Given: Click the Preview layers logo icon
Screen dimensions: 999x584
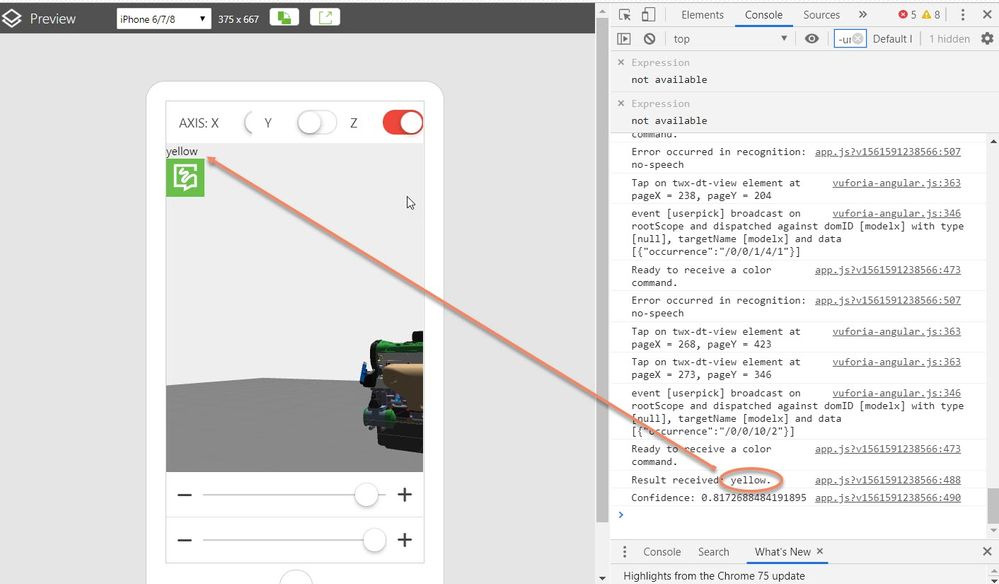Looking at the screenshot, I should point(11,18).
